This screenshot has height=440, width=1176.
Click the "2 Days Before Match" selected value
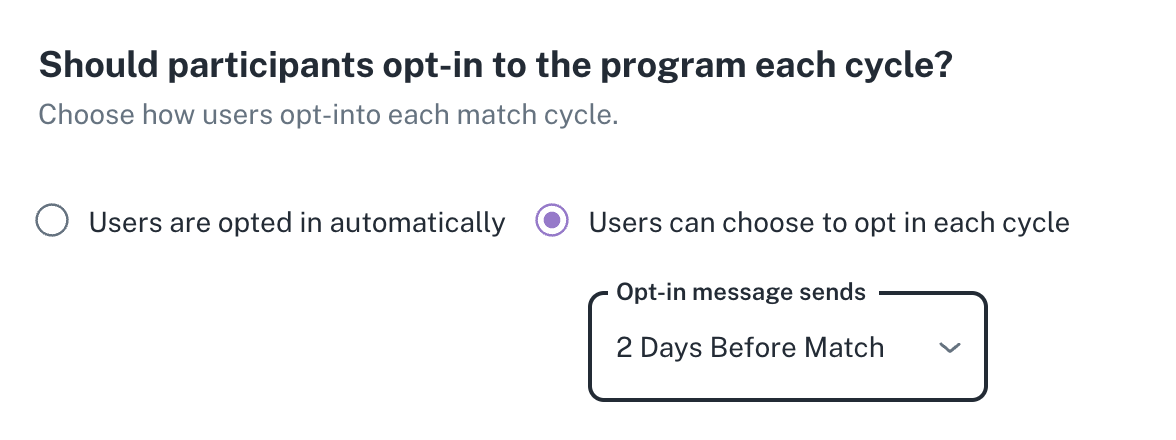pyautogui.click(x=750, y=348)
